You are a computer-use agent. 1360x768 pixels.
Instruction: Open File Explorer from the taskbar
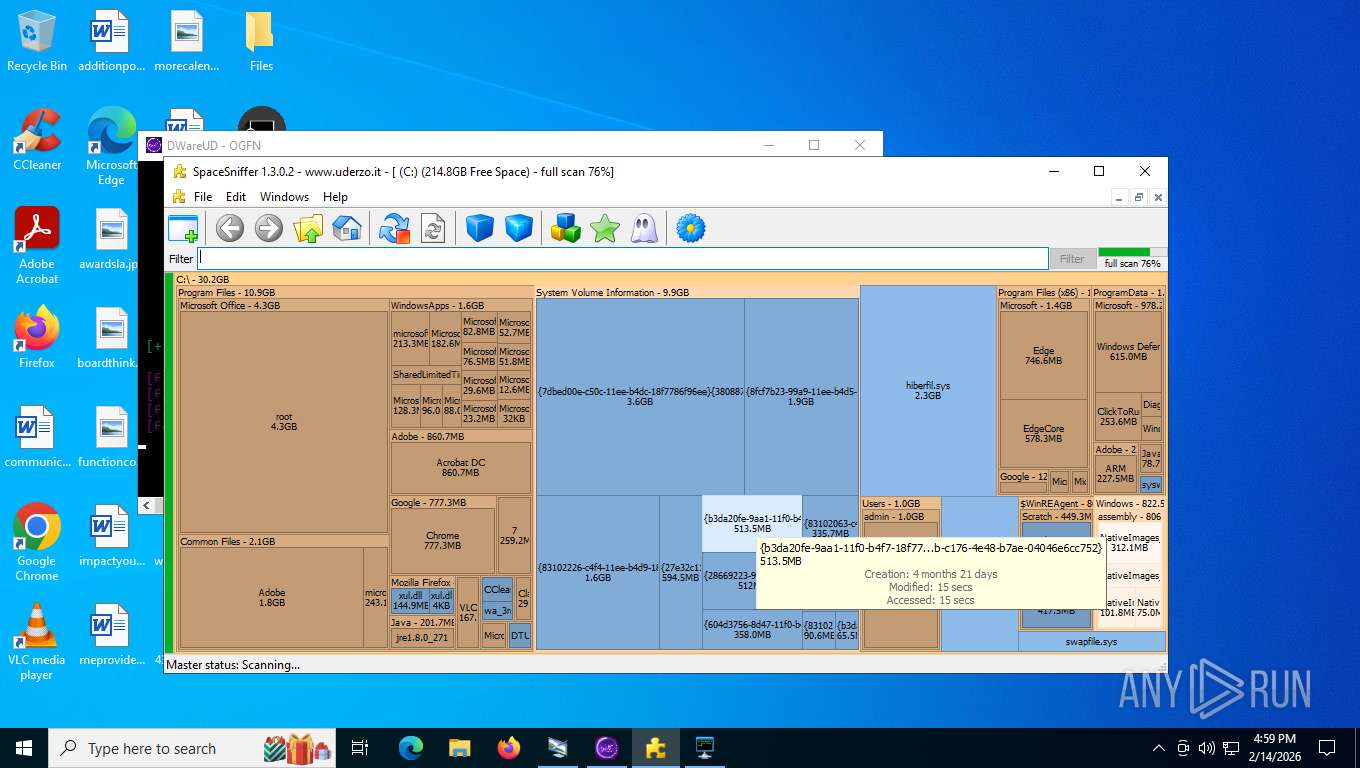[460, 748]
